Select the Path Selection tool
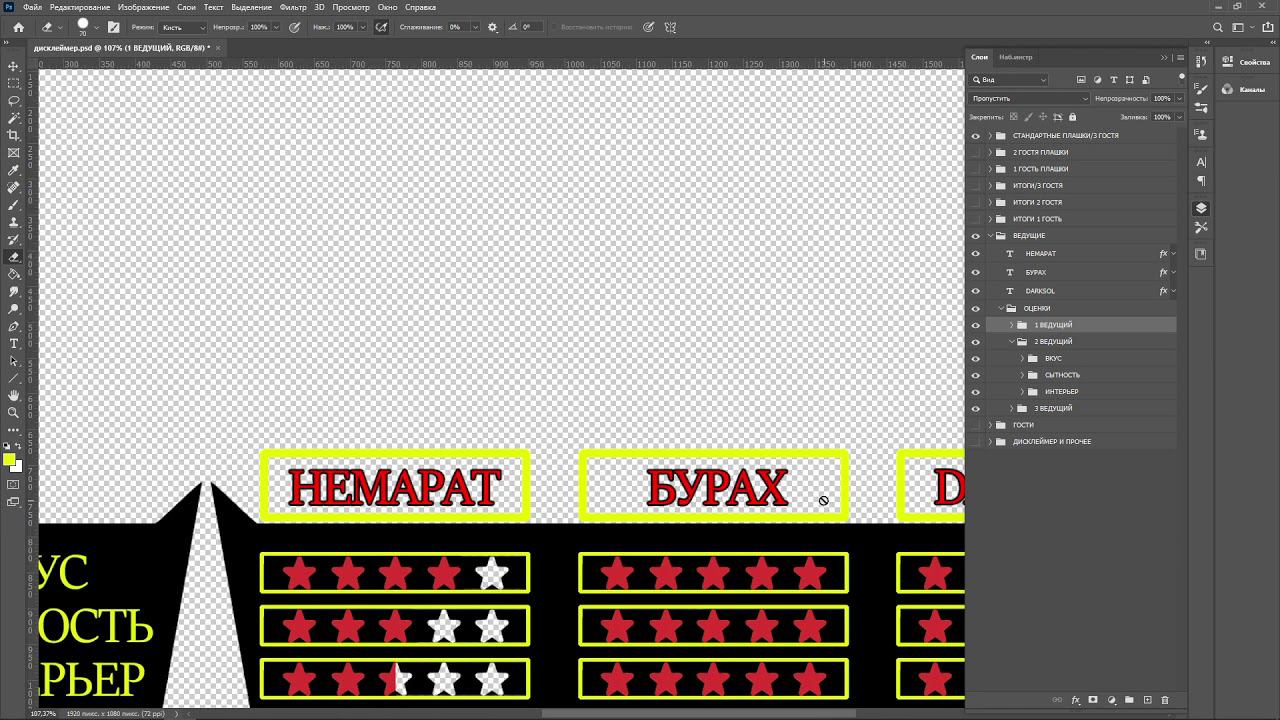Image resolution: width=1280 pixels, height=720 pixels. point(14,361)
